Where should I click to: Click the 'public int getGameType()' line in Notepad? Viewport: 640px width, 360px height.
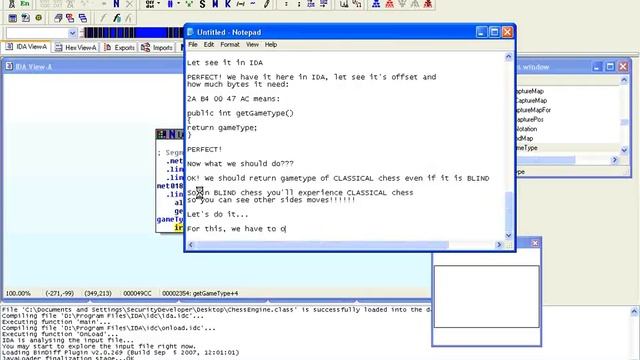[240, 113]
